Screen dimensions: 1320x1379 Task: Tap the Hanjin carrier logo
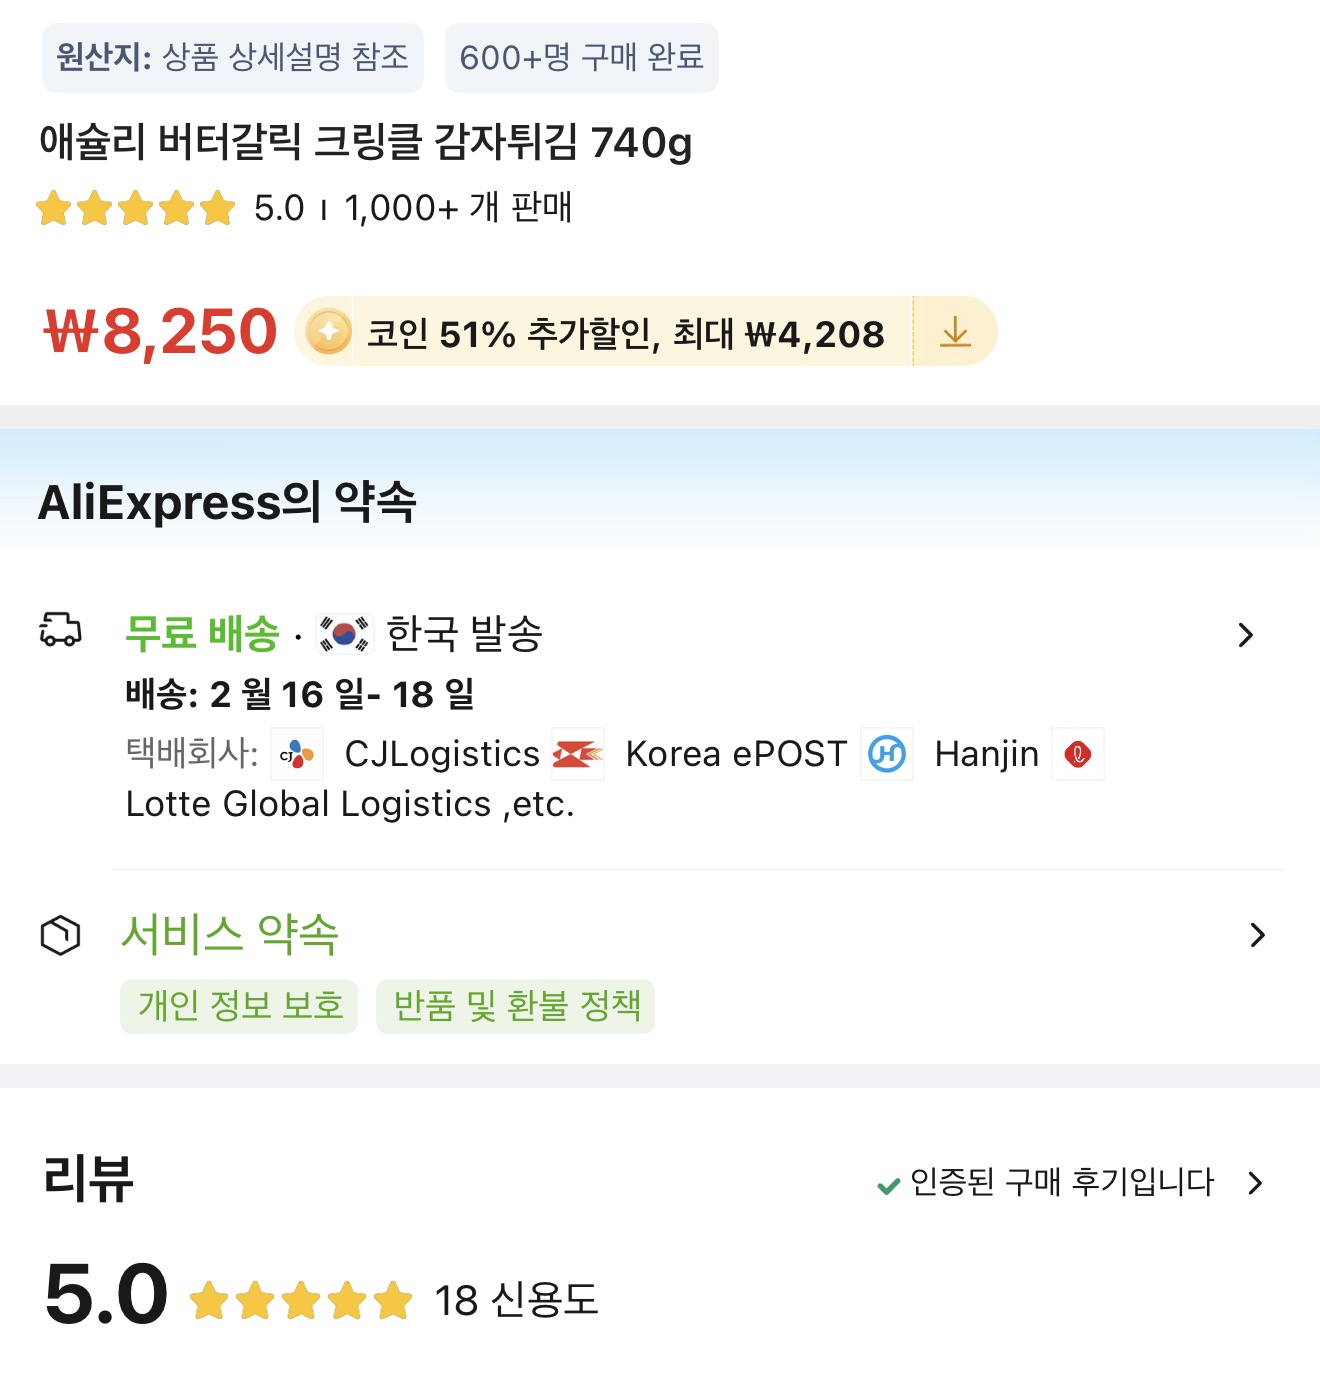[887, 754]
